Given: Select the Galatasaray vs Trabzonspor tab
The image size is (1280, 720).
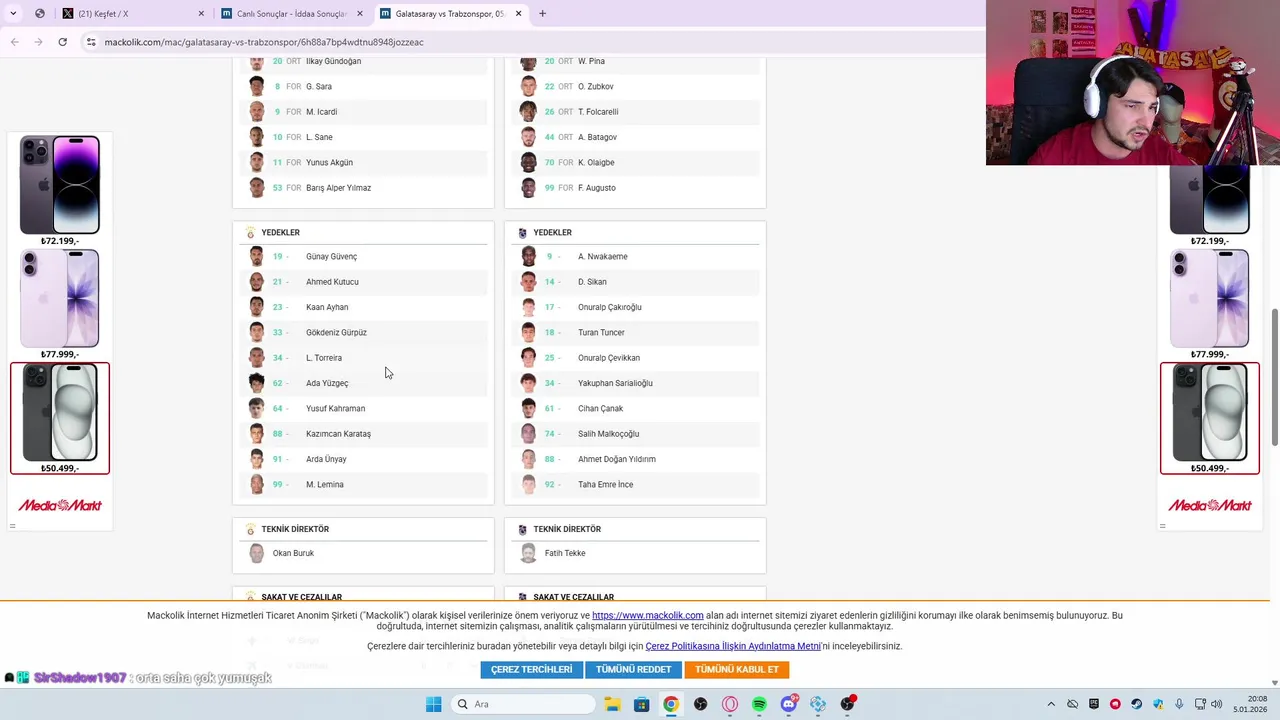Looking at the screenshot, I should [452, 14].
